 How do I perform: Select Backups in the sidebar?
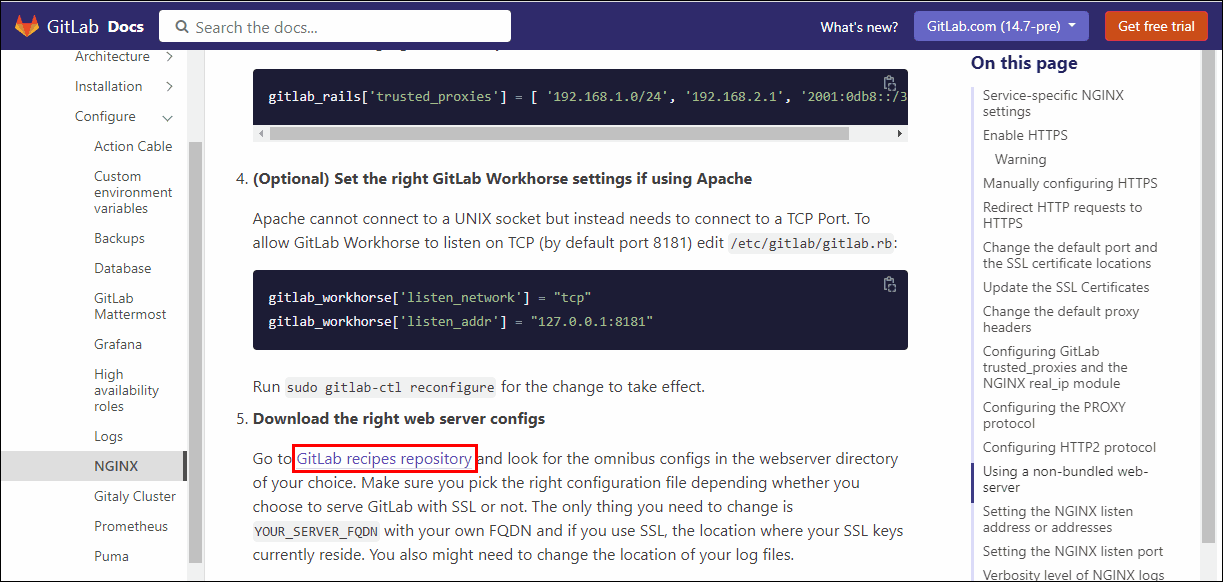click(x=119, y=238)
